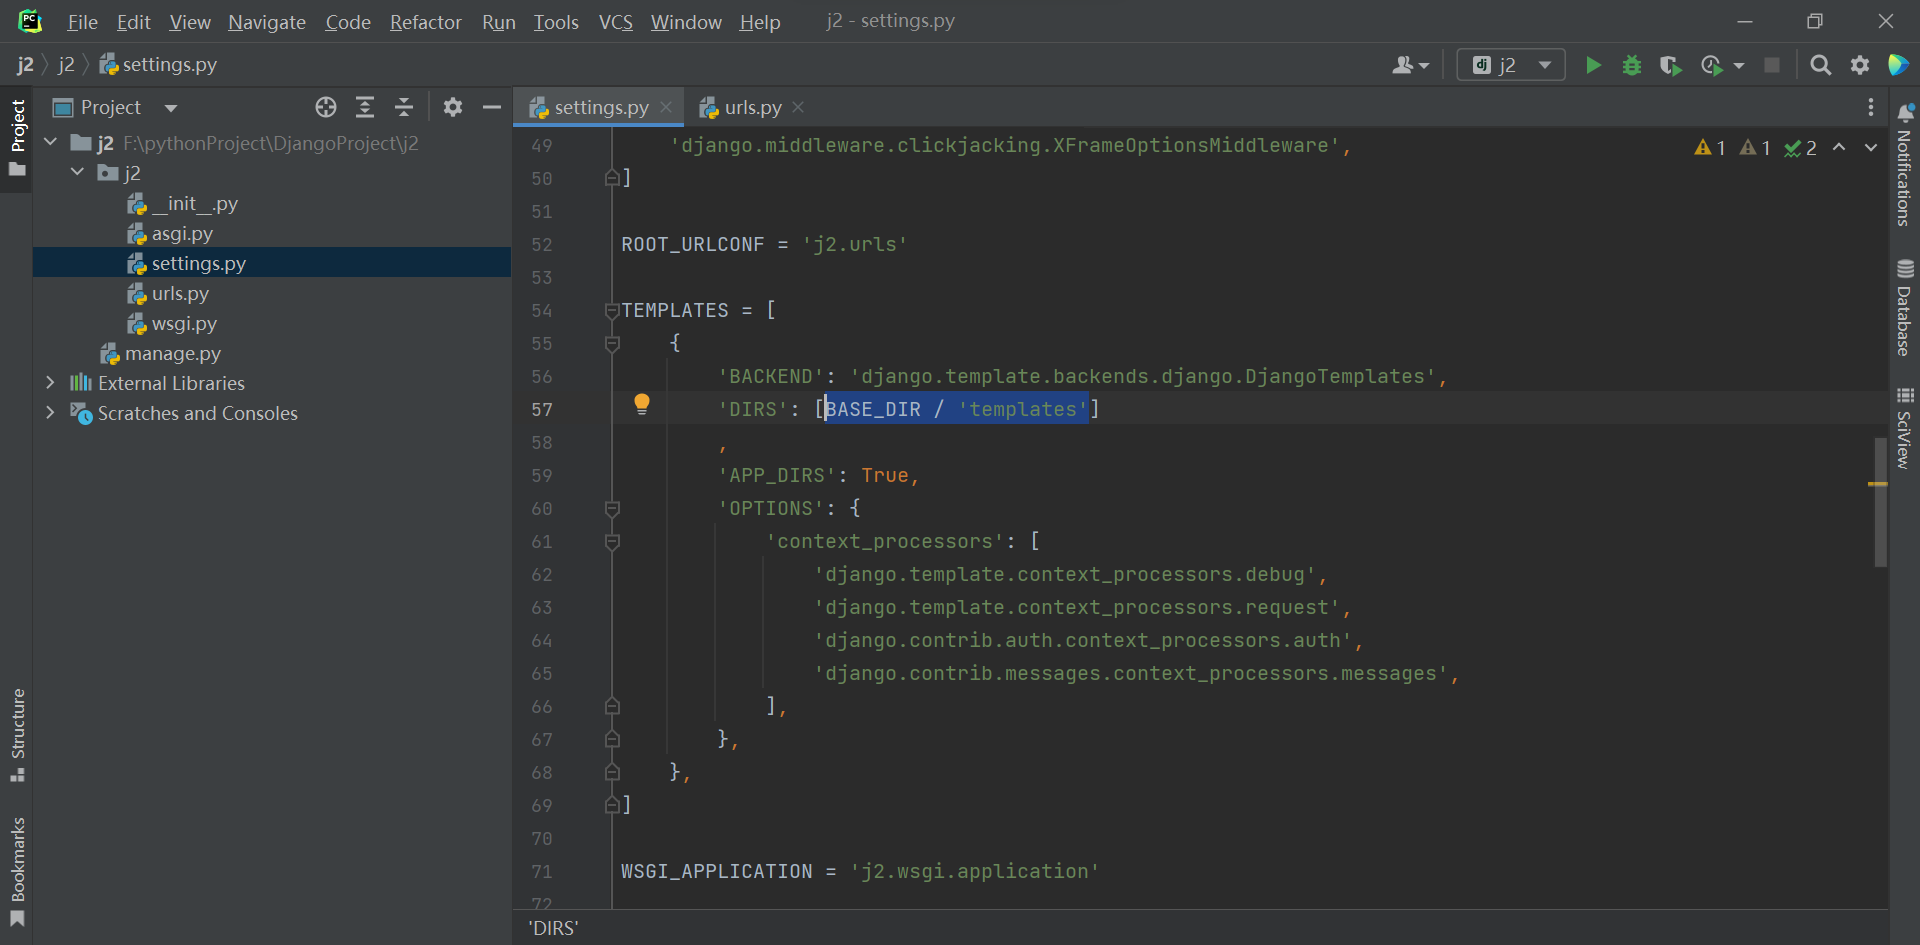Screen dimensions: 1920x945
Task: Select opened file locator target icon
Action: tap(326, 107)
